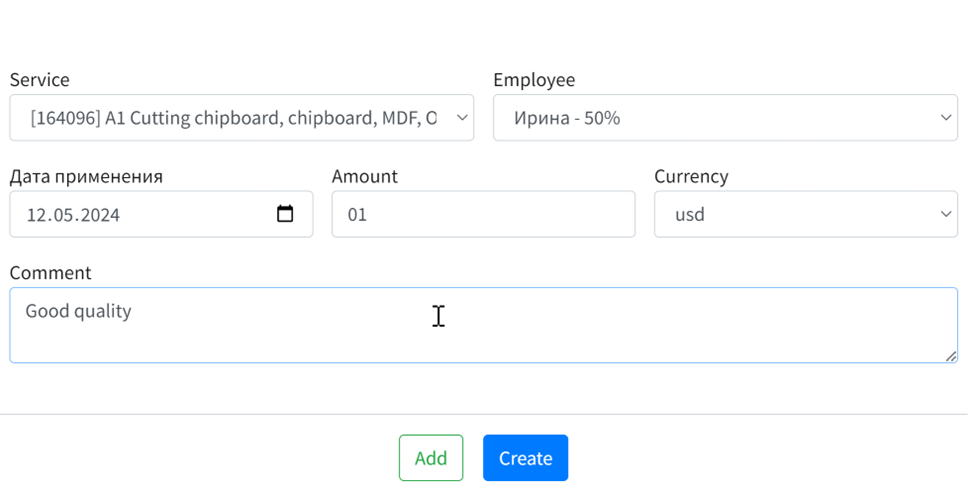Click the Comment field label

(50, 273)
